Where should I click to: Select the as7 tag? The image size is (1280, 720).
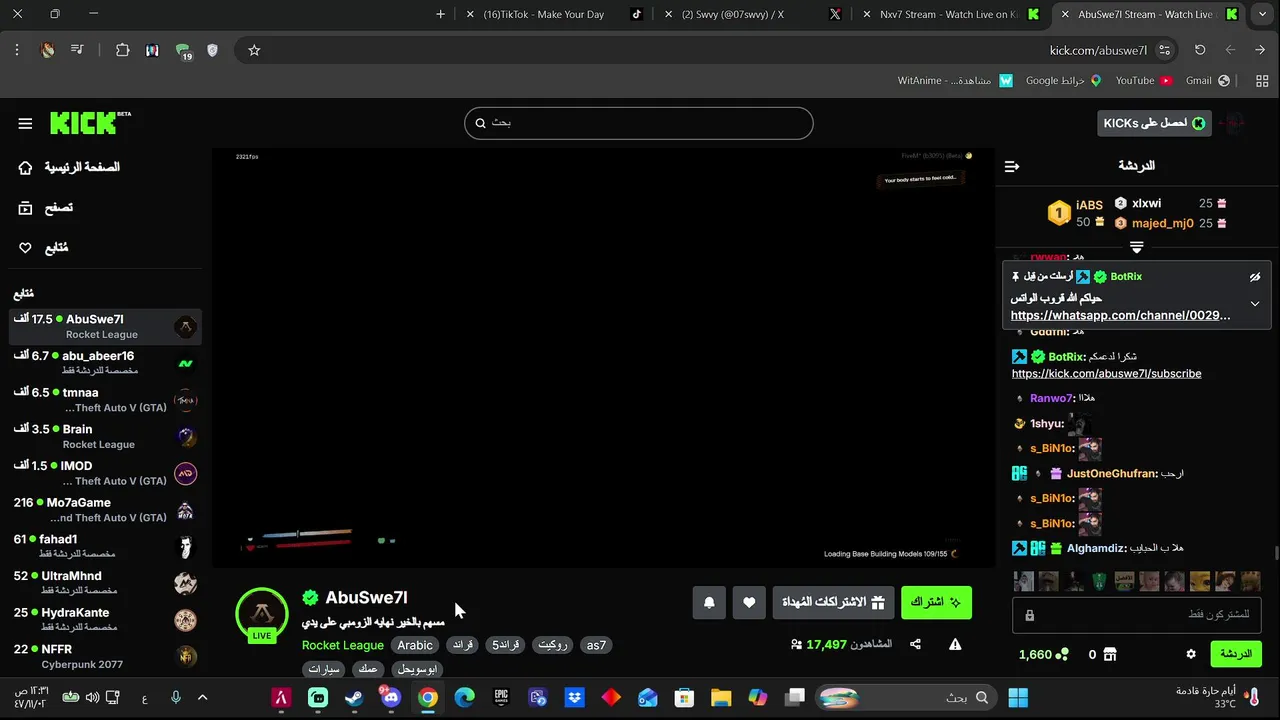coord(596,645)
